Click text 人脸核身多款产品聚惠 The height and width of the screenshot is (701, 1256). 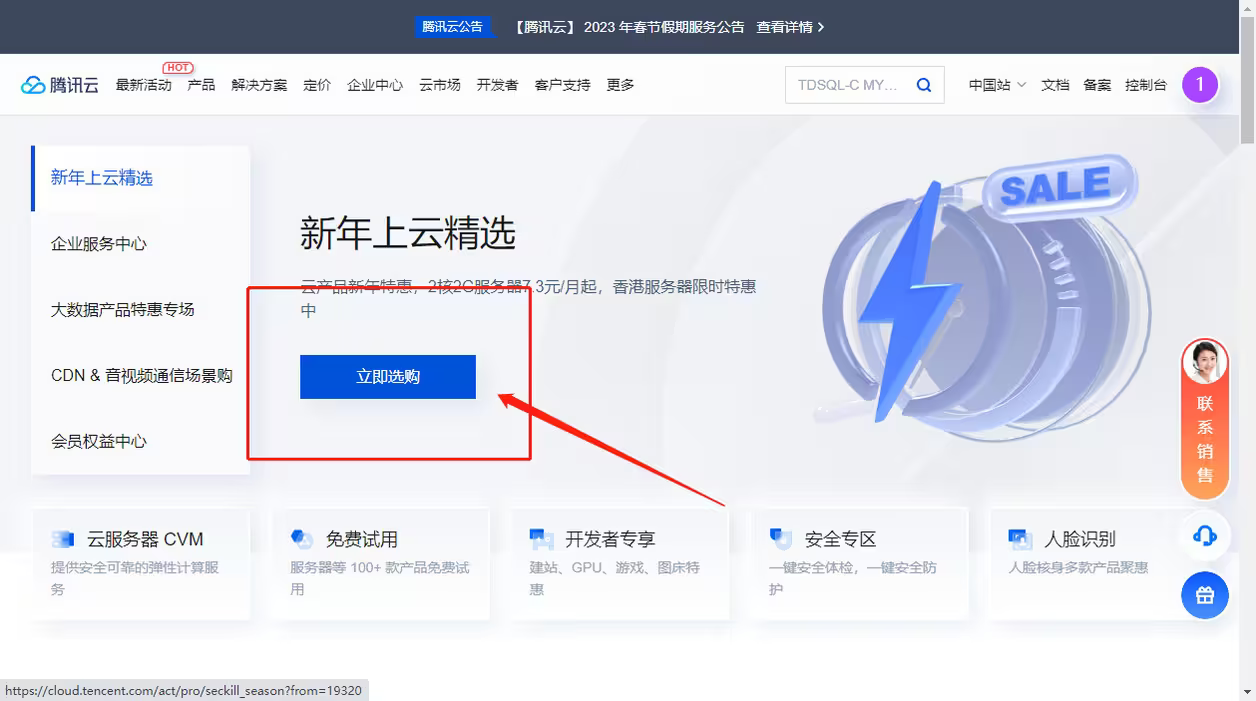tap(1078, 568)
